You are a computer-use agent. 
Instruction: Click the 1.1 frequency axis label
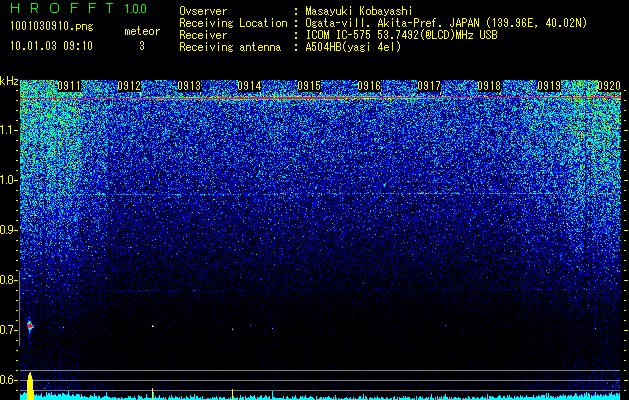9,130
